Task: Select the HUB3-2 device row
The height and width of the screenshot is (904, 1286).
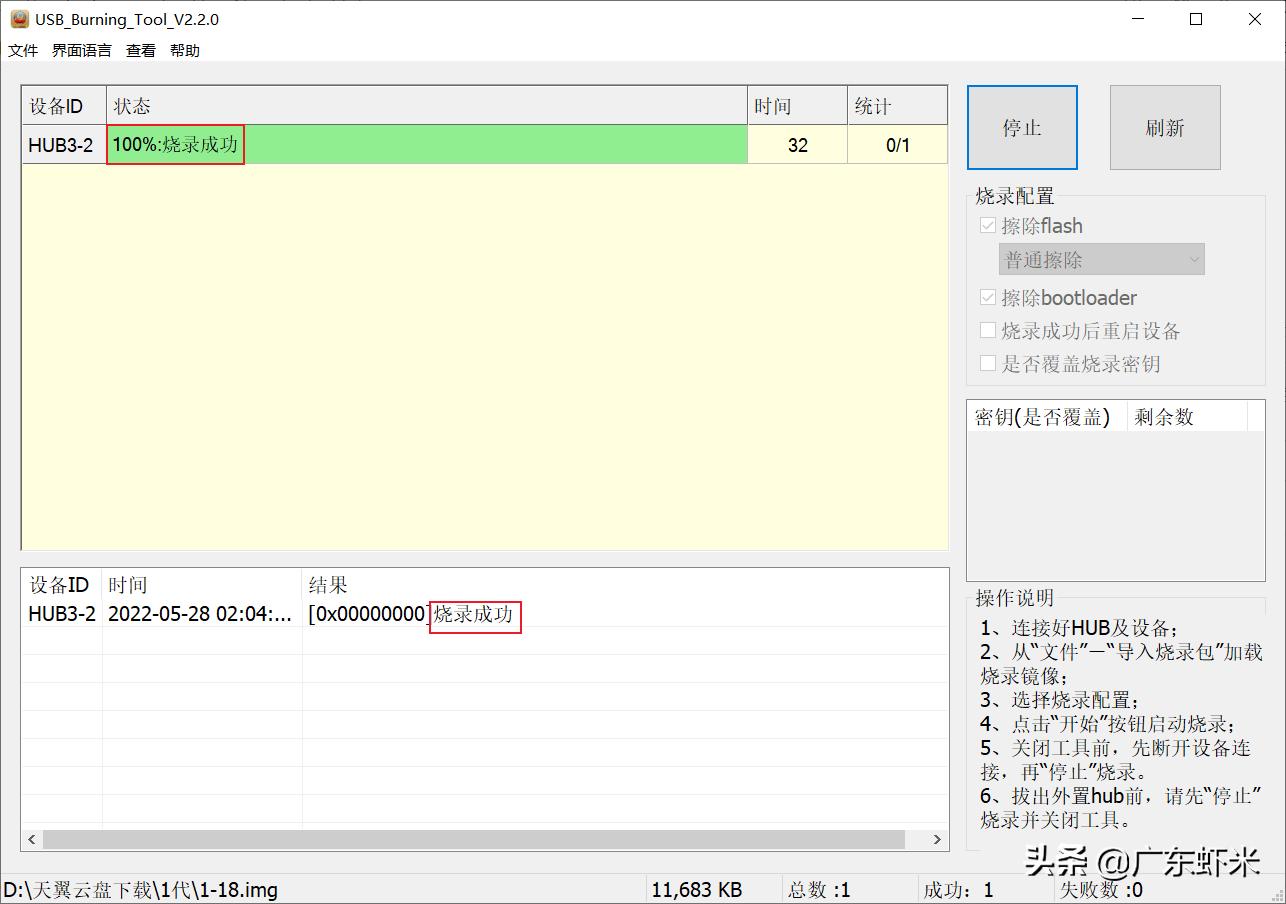Action: (x=62, y=144)
